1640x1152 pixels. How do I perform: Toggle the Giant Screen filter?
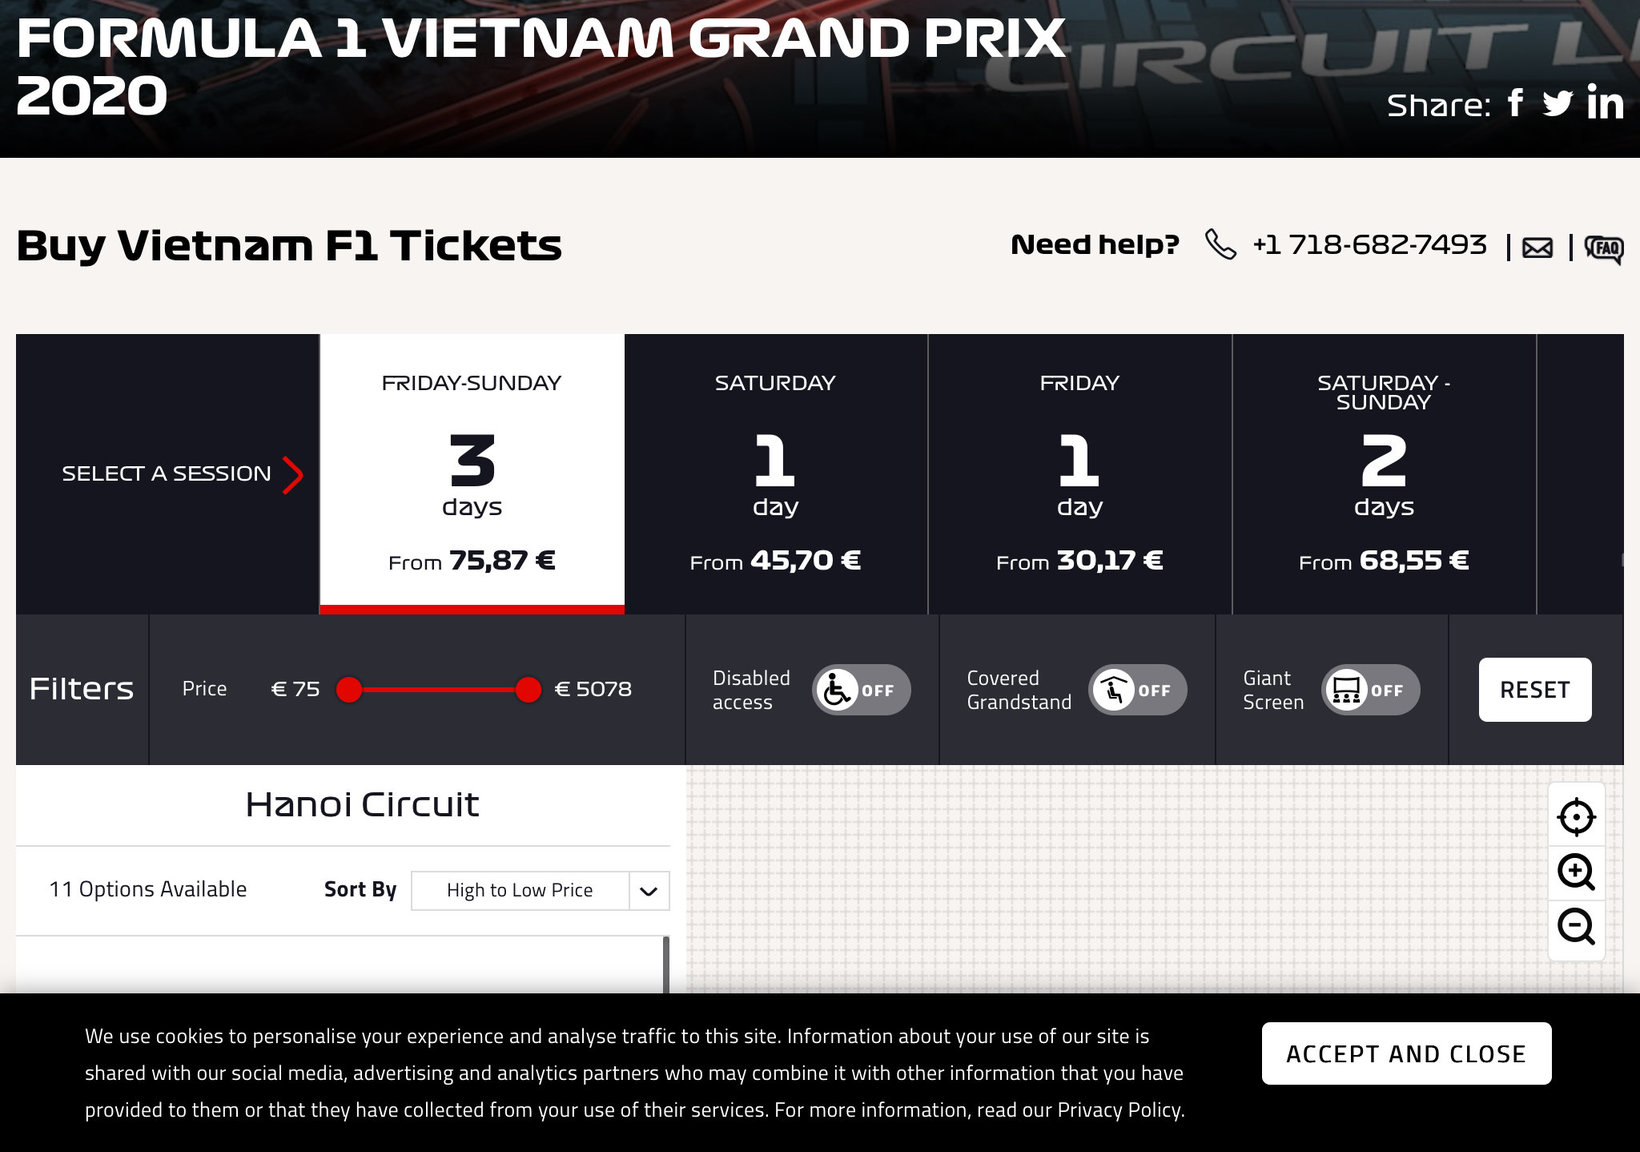pyautogui.click(x=1370, y=690)
